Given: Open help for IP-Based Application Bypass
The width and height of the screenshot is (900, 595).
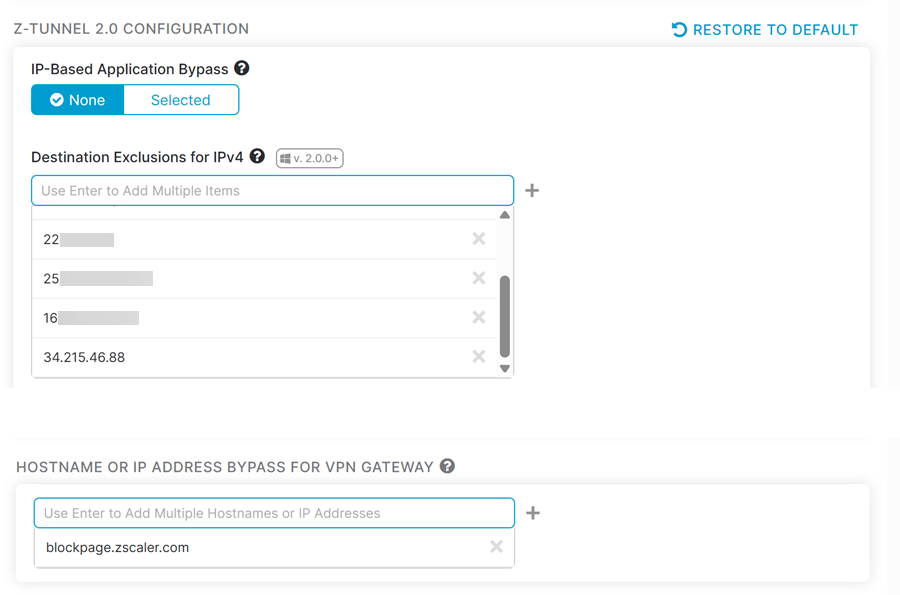Looking at the screenshot, I should [x=241, y=69].
